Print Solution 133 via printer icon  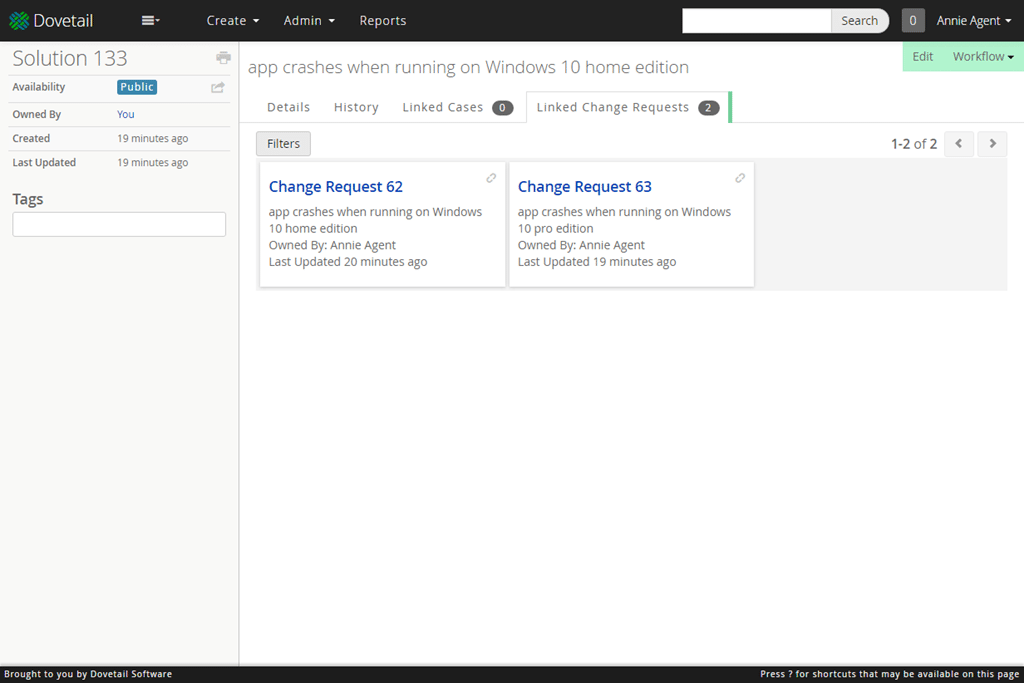tap(223, 58)
